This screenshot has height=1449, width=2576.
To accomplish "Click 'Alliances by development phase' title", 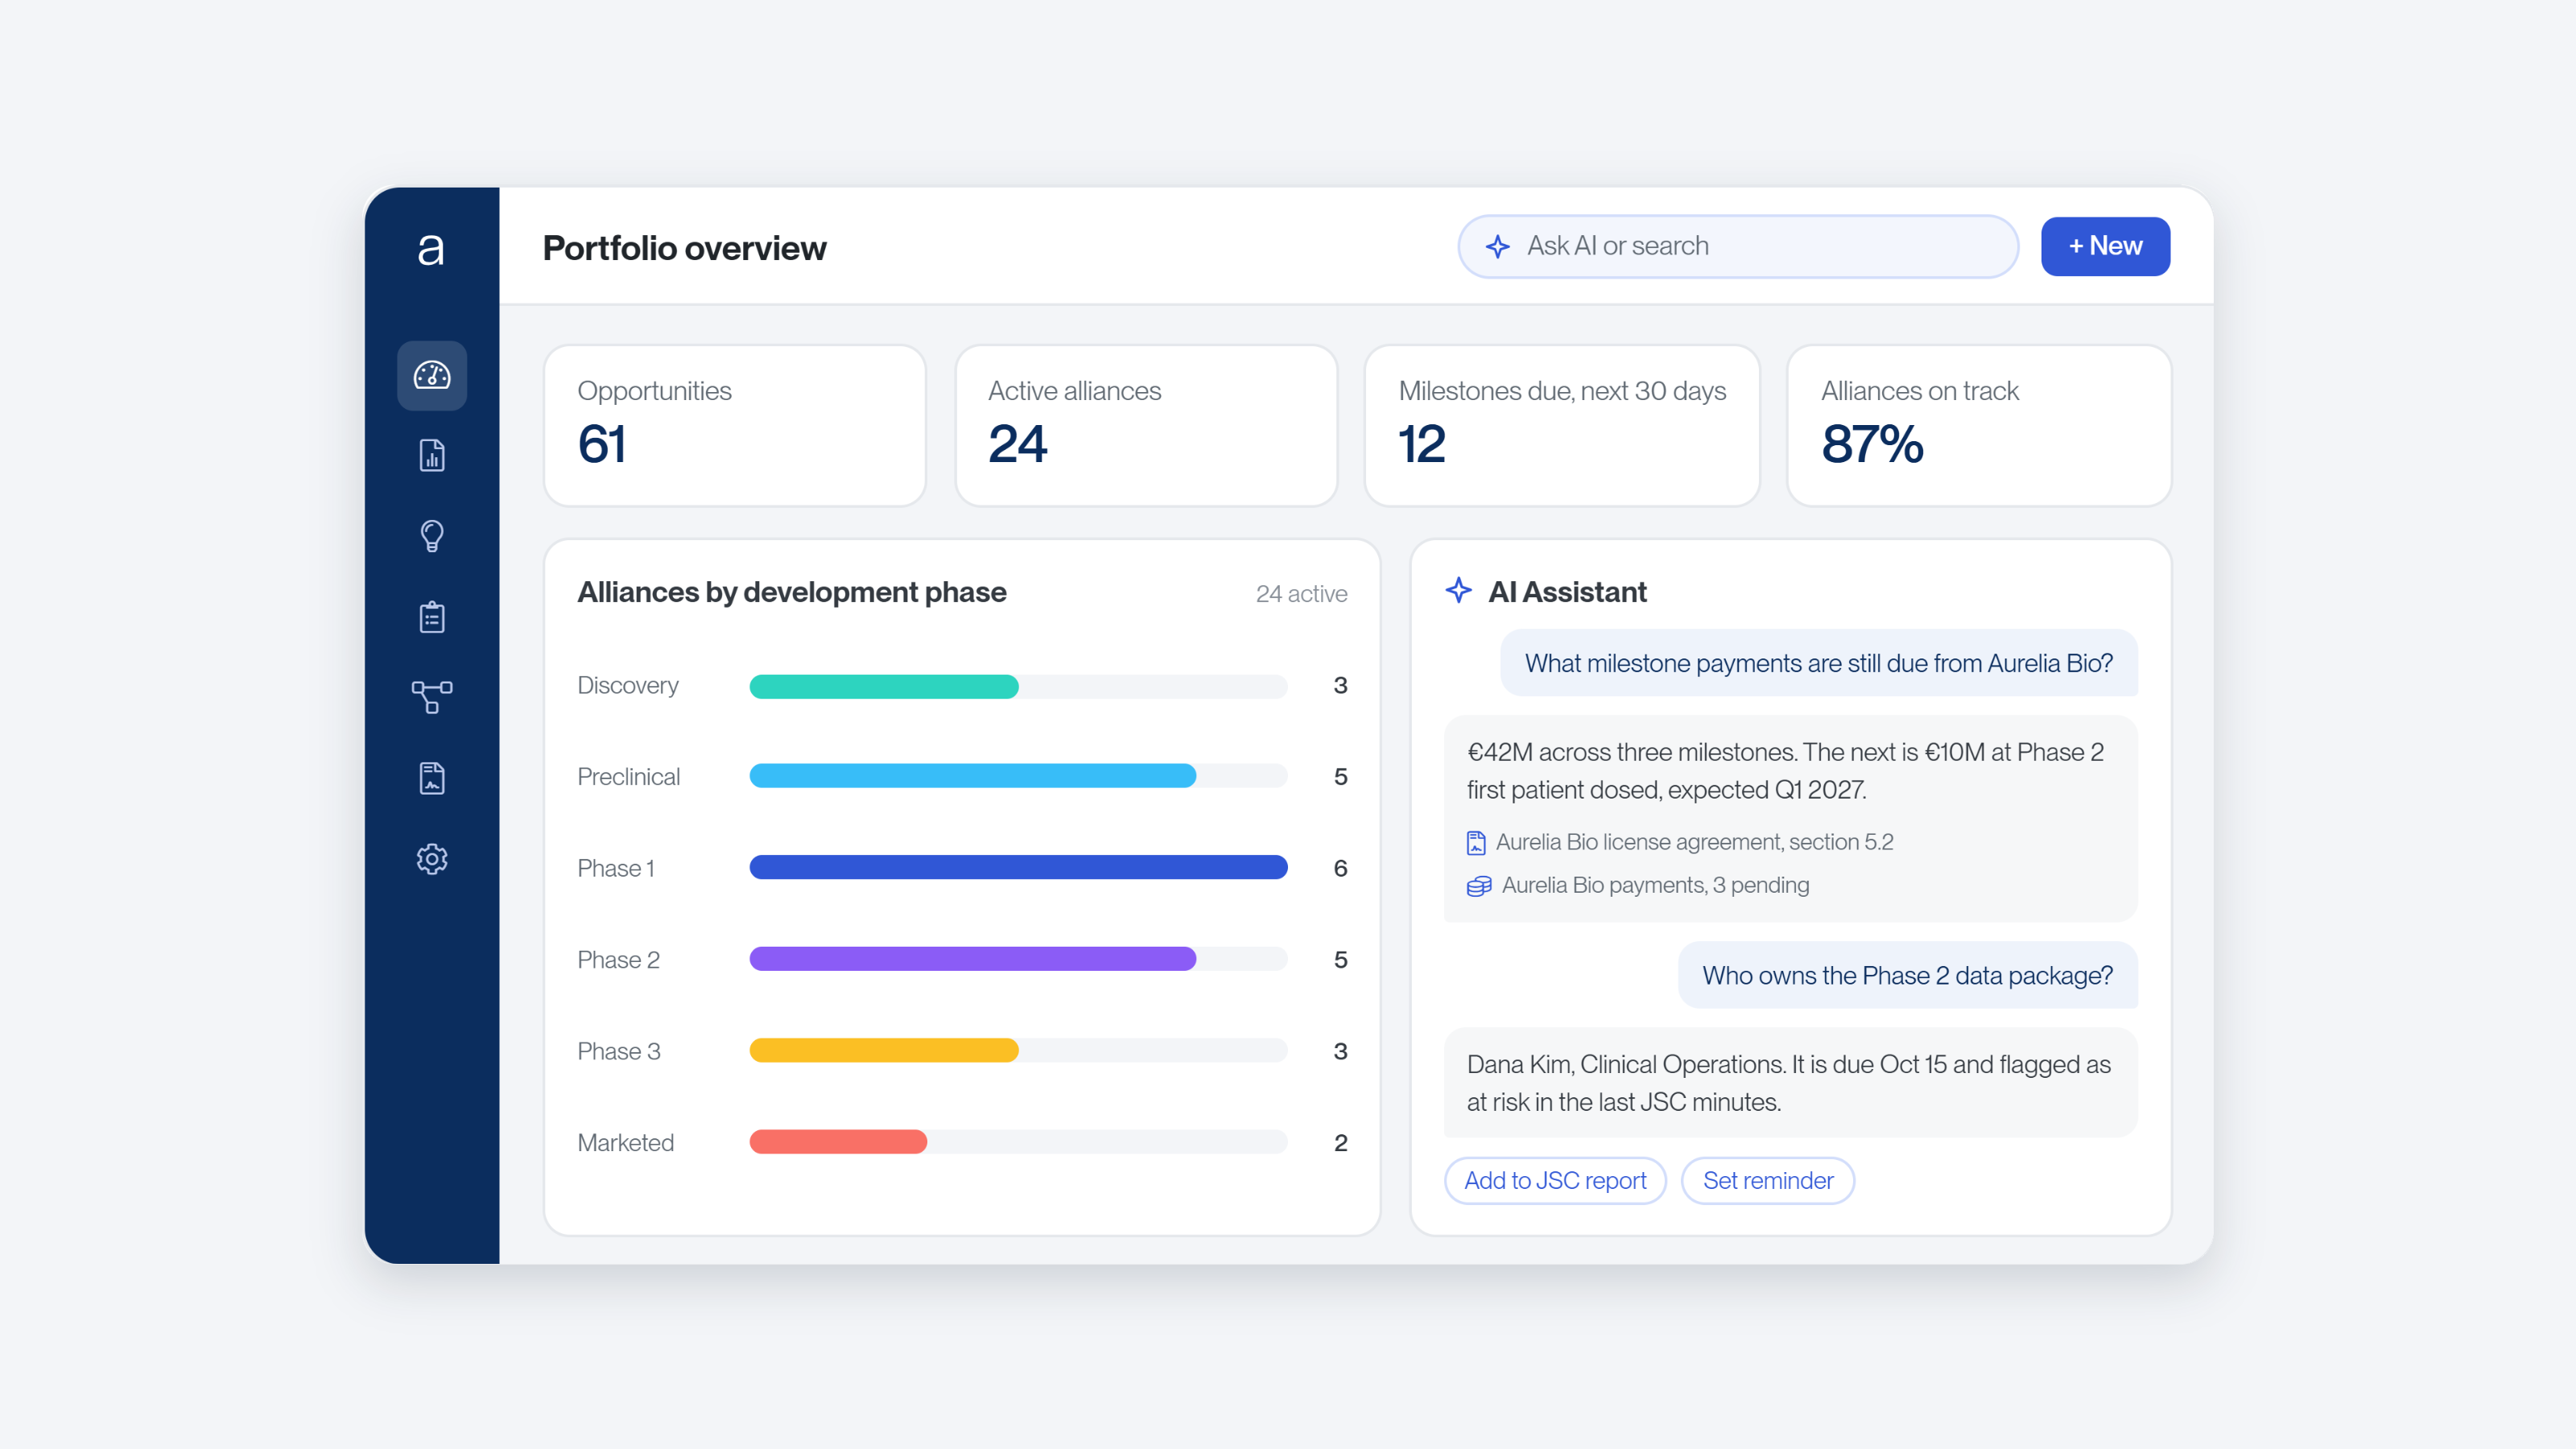I will tap(791, 592).
